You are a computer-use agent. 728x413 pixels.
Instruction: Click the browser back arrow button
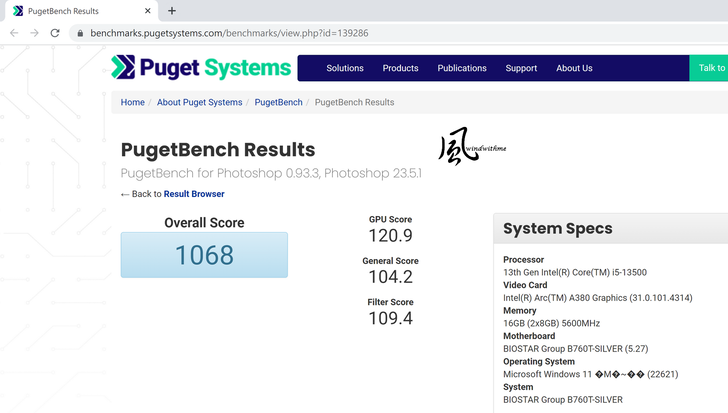tap(13, 33)
